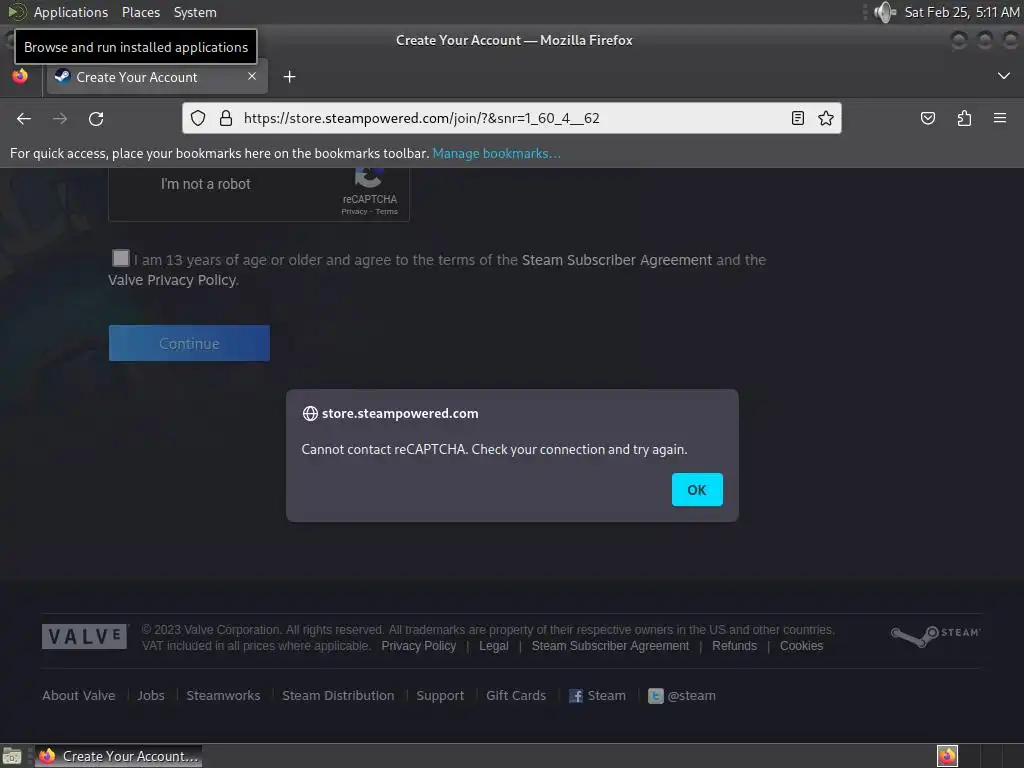Open Gift Cards link
The height and width of the screenshot is (768, 1024).
click(x=516, y=696)
